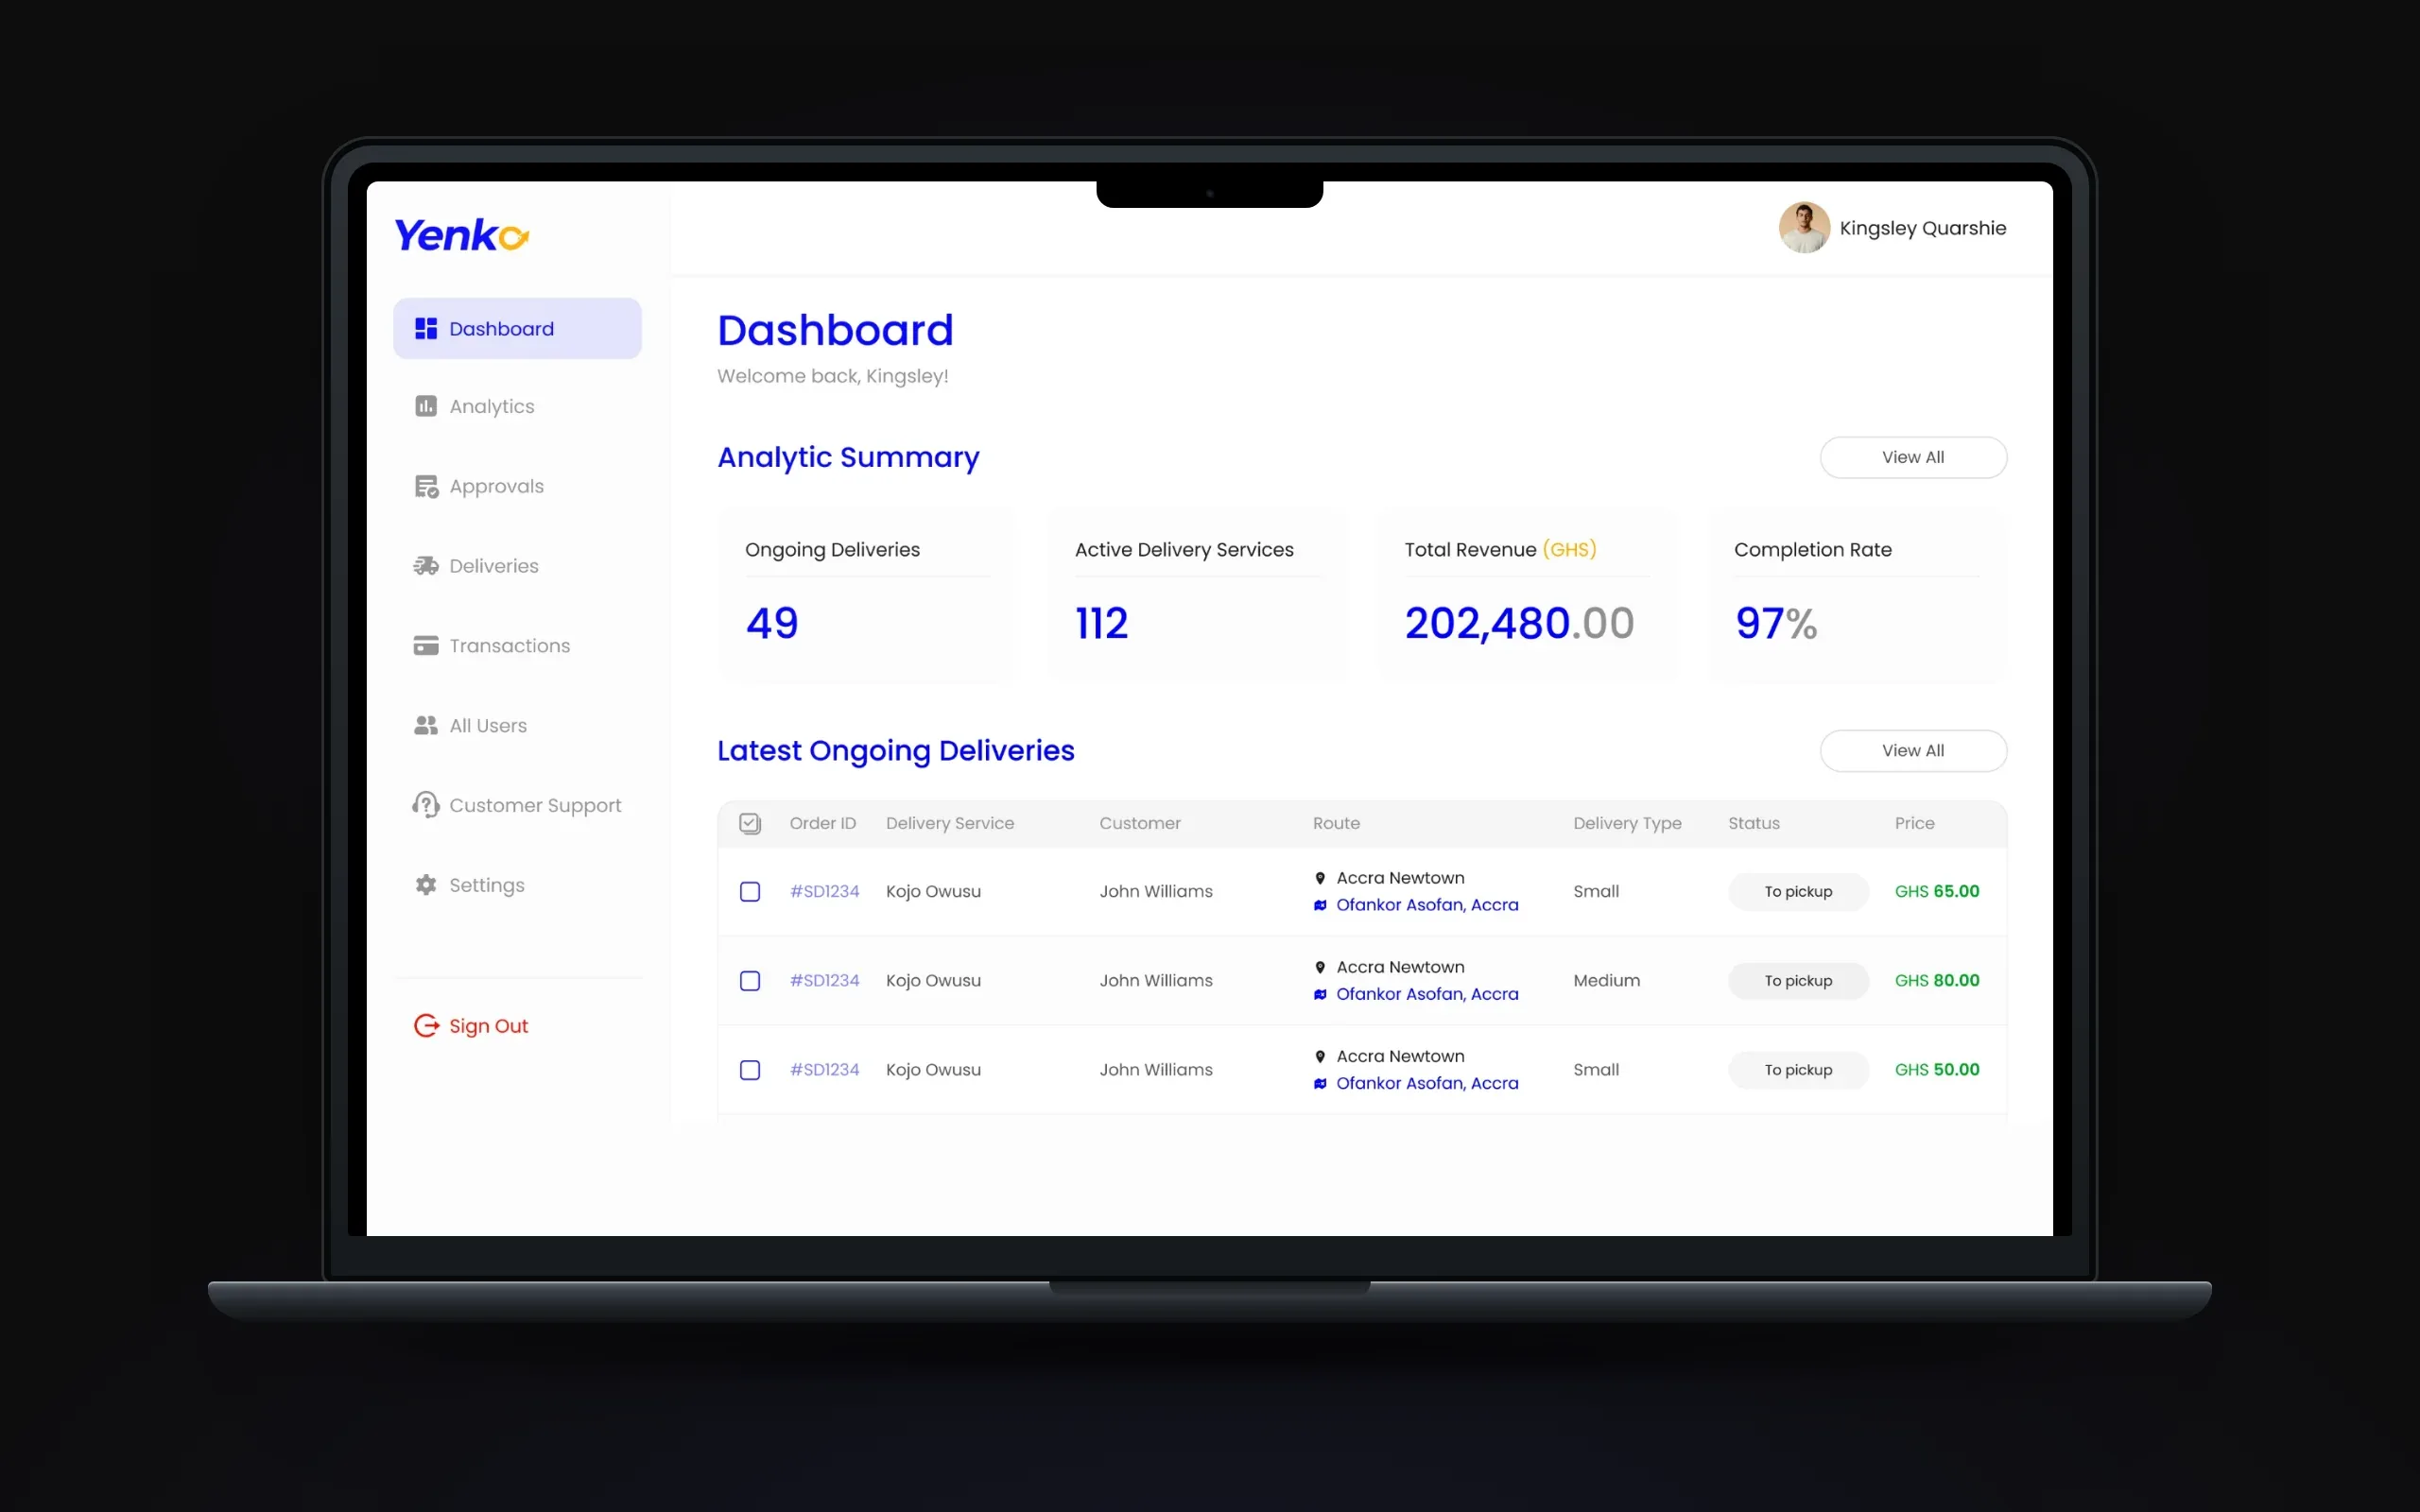Viewport: 2420px width, 1512px height.
Task: Toggle the select-all checkbox in table header
Action: [750, 823]
